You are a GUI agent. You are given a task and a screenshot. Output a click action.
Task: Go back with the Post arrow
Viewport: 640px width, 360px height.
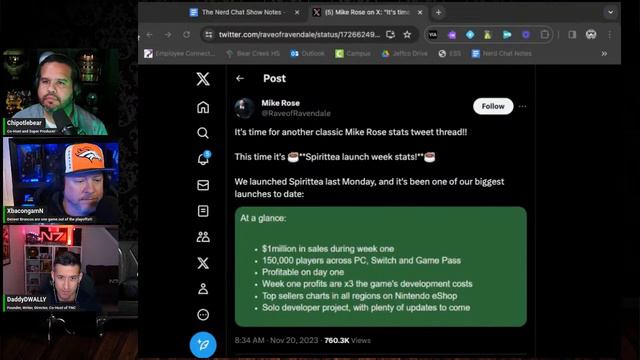[x=240, y=78]
